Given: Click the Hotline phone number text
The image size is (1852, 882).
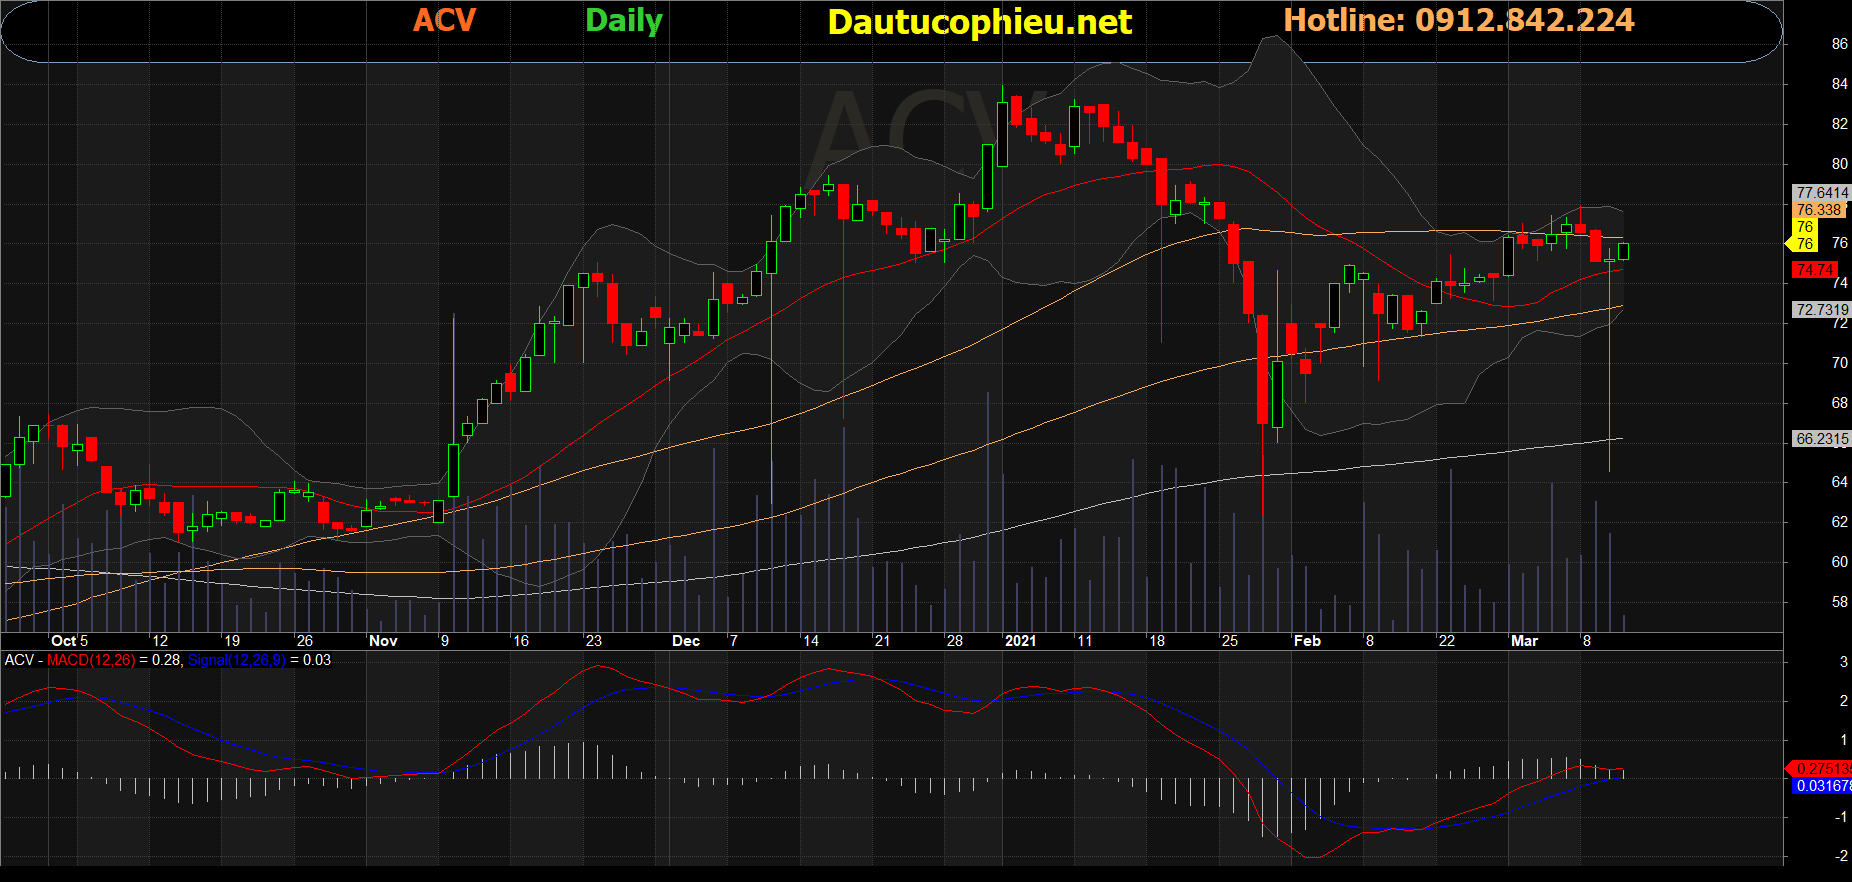Looking at the screenshot, I should [1458, 21].
